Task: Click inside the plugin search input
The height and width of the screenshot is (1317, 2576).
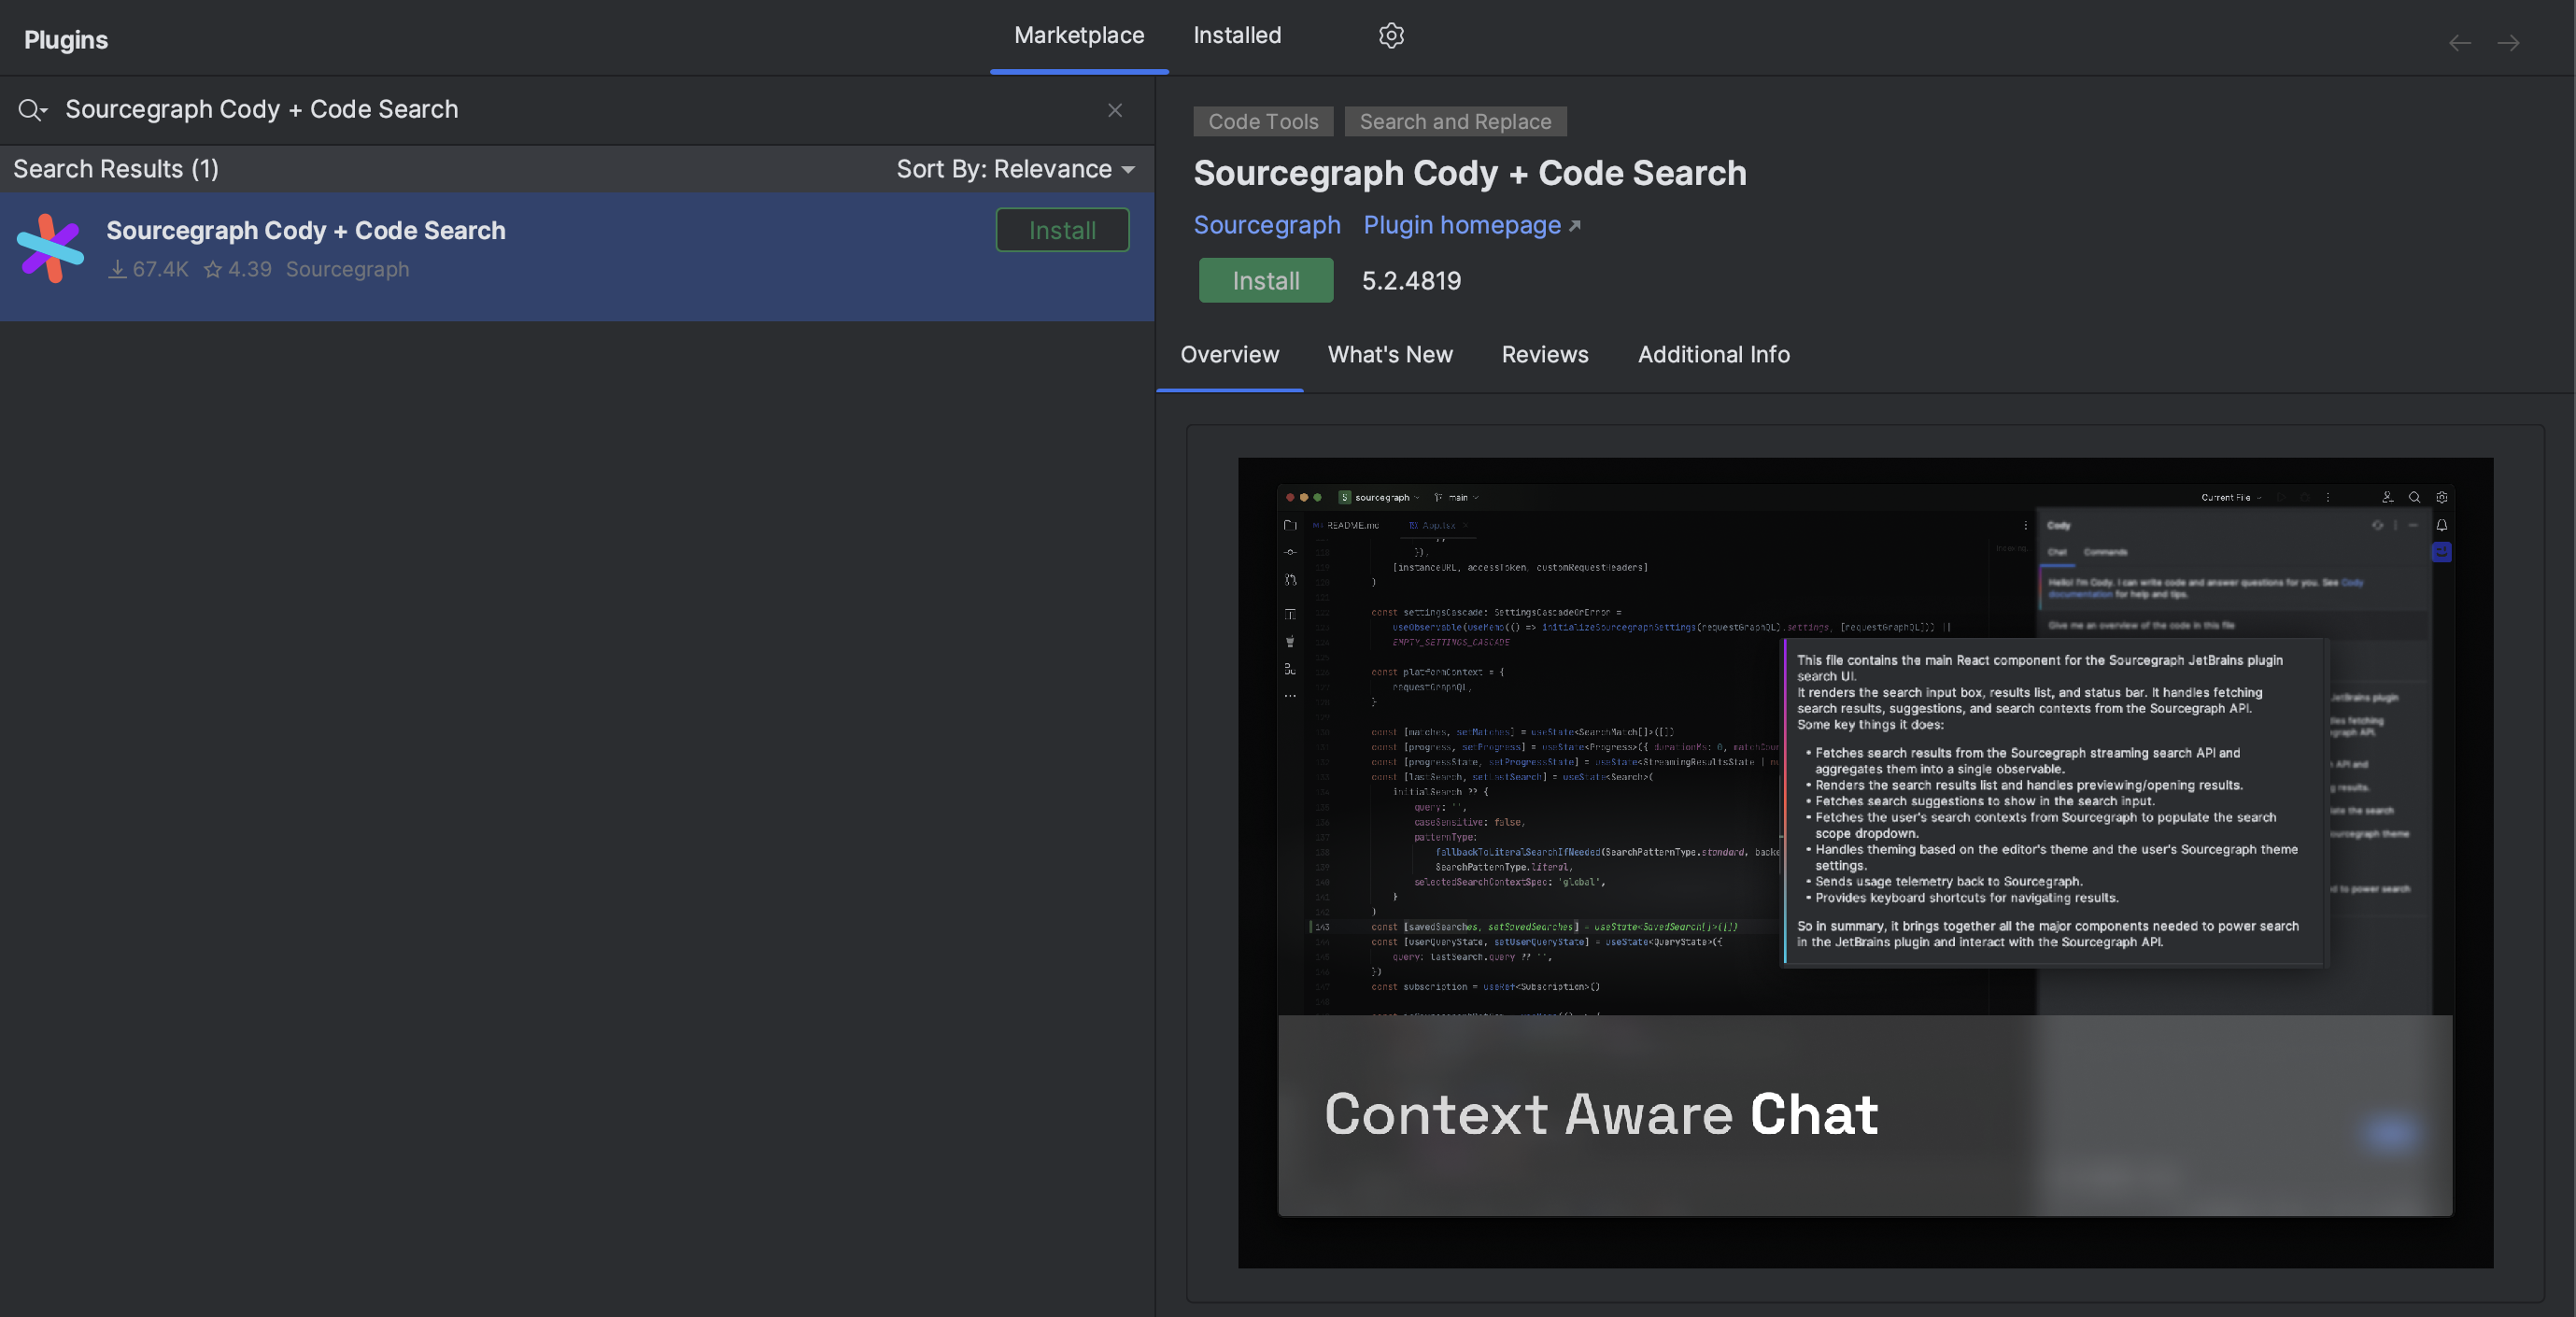Action: pos(578,110)
